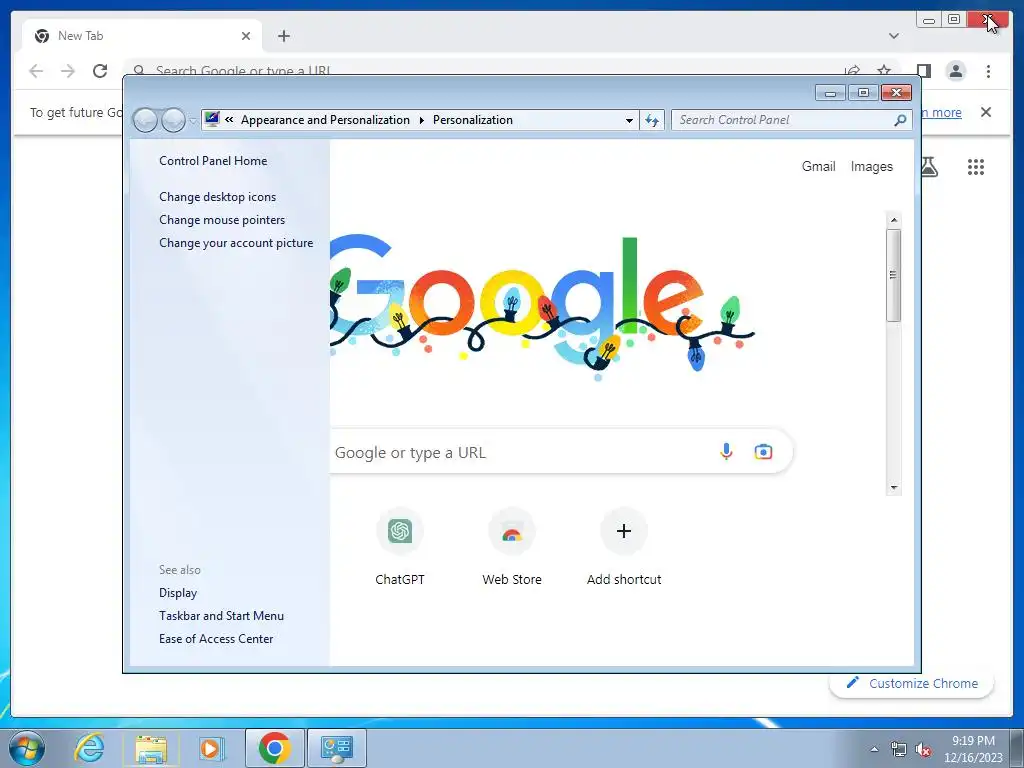Open Gmail link
The image size is (1024, 768).
pyautogui.click(x=818, y=167)
